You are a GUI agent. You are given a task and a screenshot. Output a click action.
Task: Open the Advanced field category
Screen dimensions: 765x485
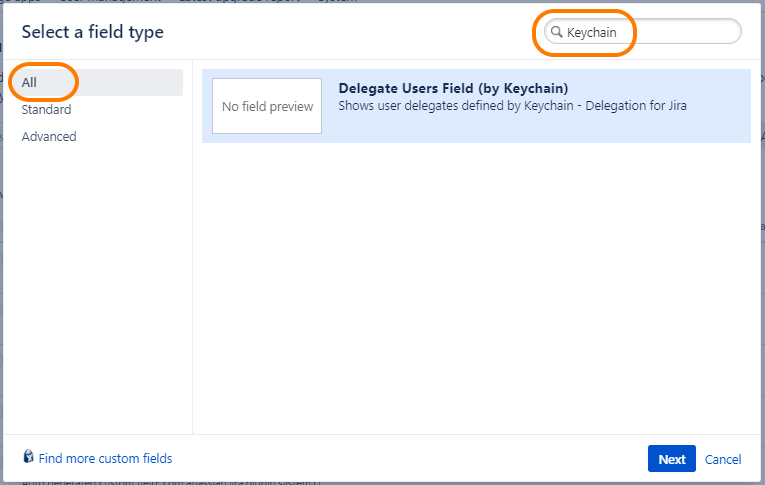49,137
